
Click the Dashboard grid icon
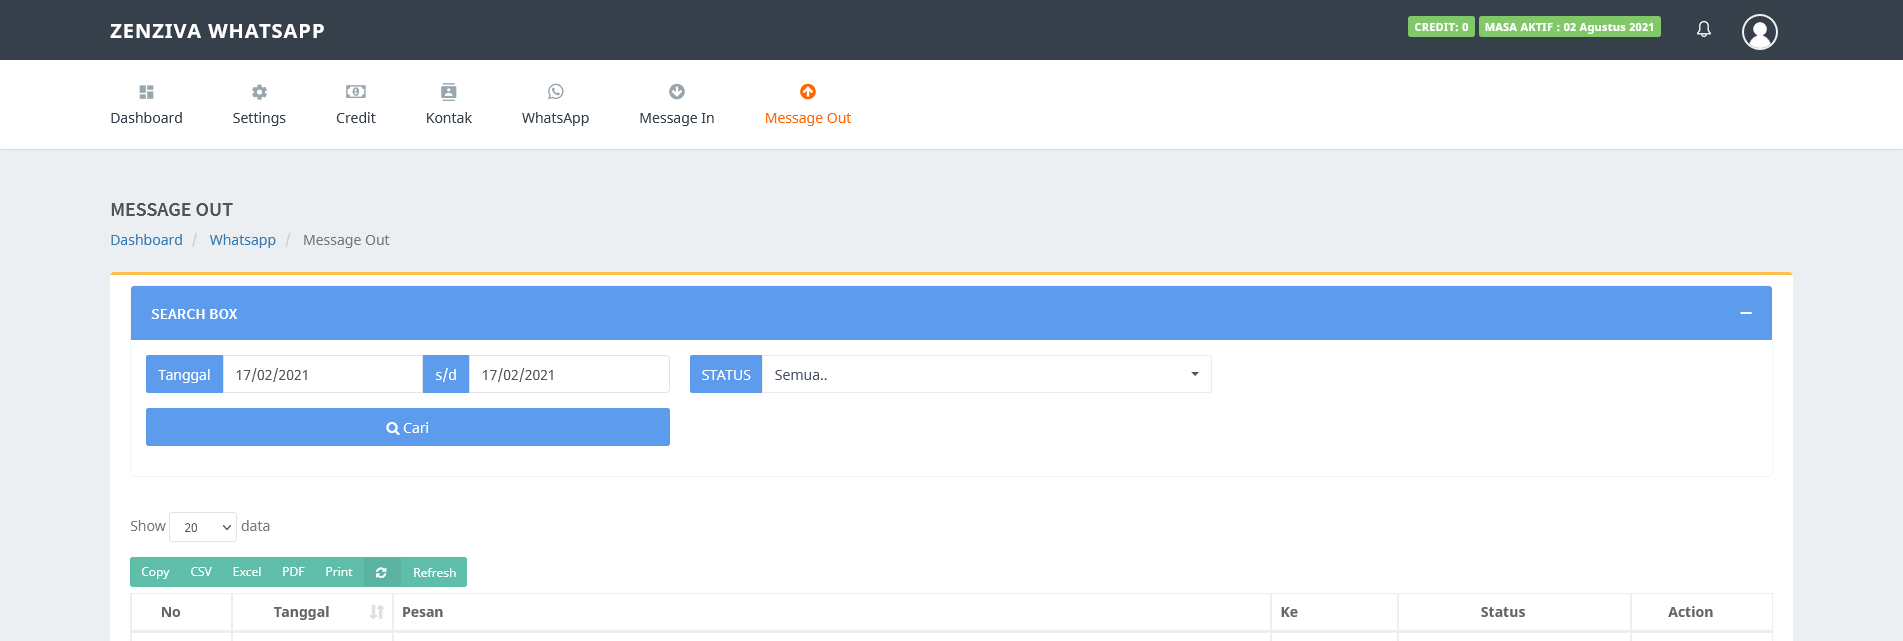coord(146,92)
